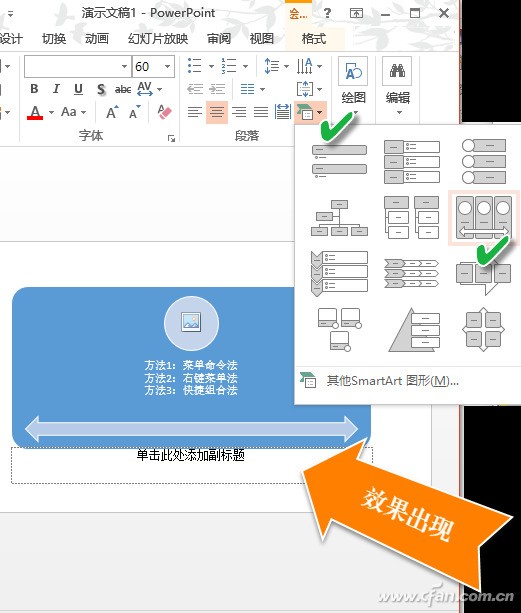The width and height of the screenshot is (521, 613).
Task: Click Customize Quick Access Toolbar arrow
Action: click(10, 14)
